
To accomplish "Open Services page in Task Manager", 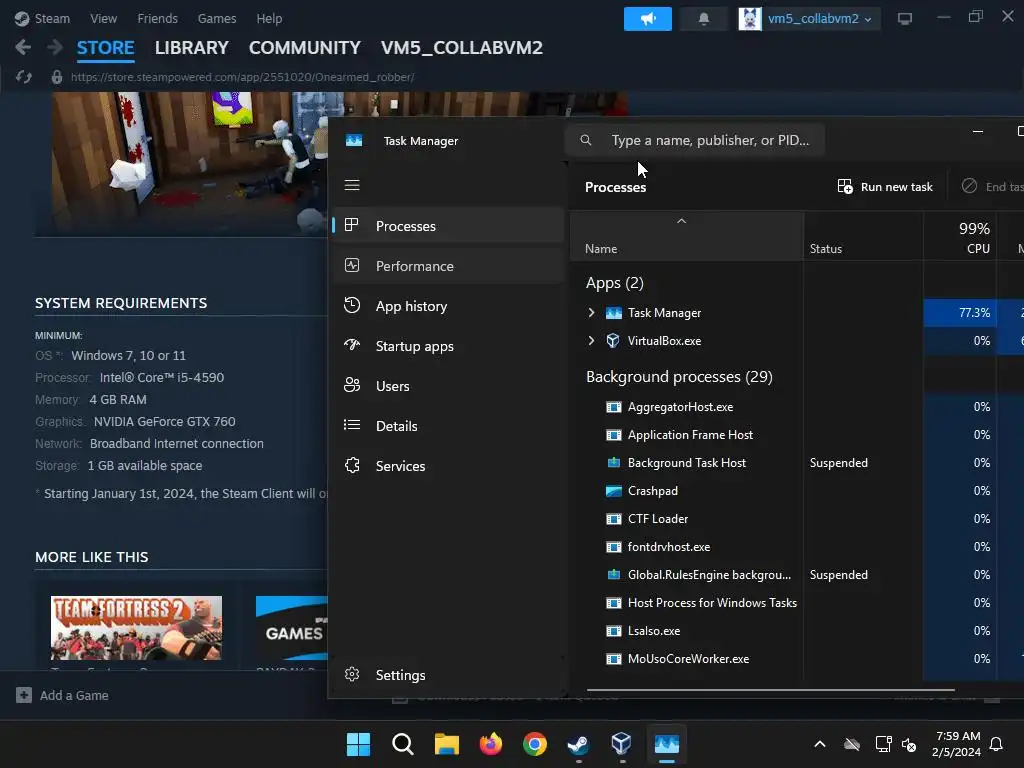I will point(449,466).
